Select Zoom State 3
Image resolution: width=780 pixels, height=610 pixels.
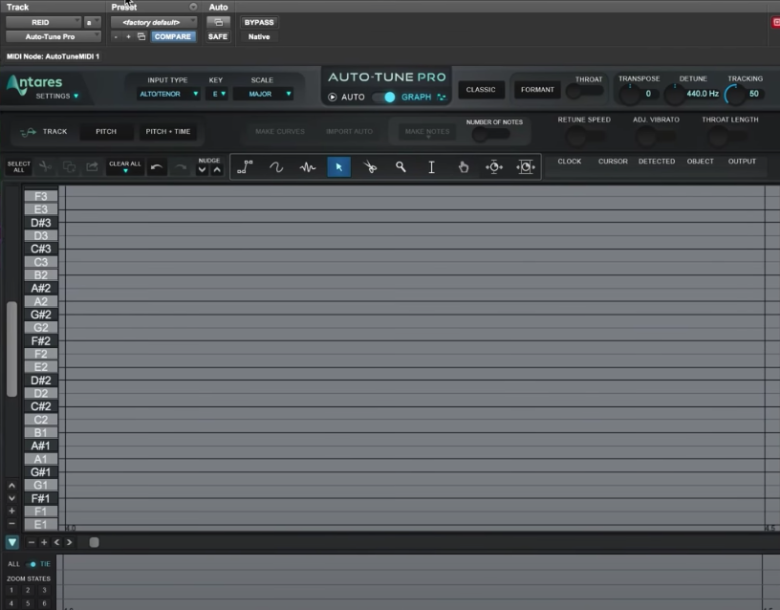click(44, 590)
